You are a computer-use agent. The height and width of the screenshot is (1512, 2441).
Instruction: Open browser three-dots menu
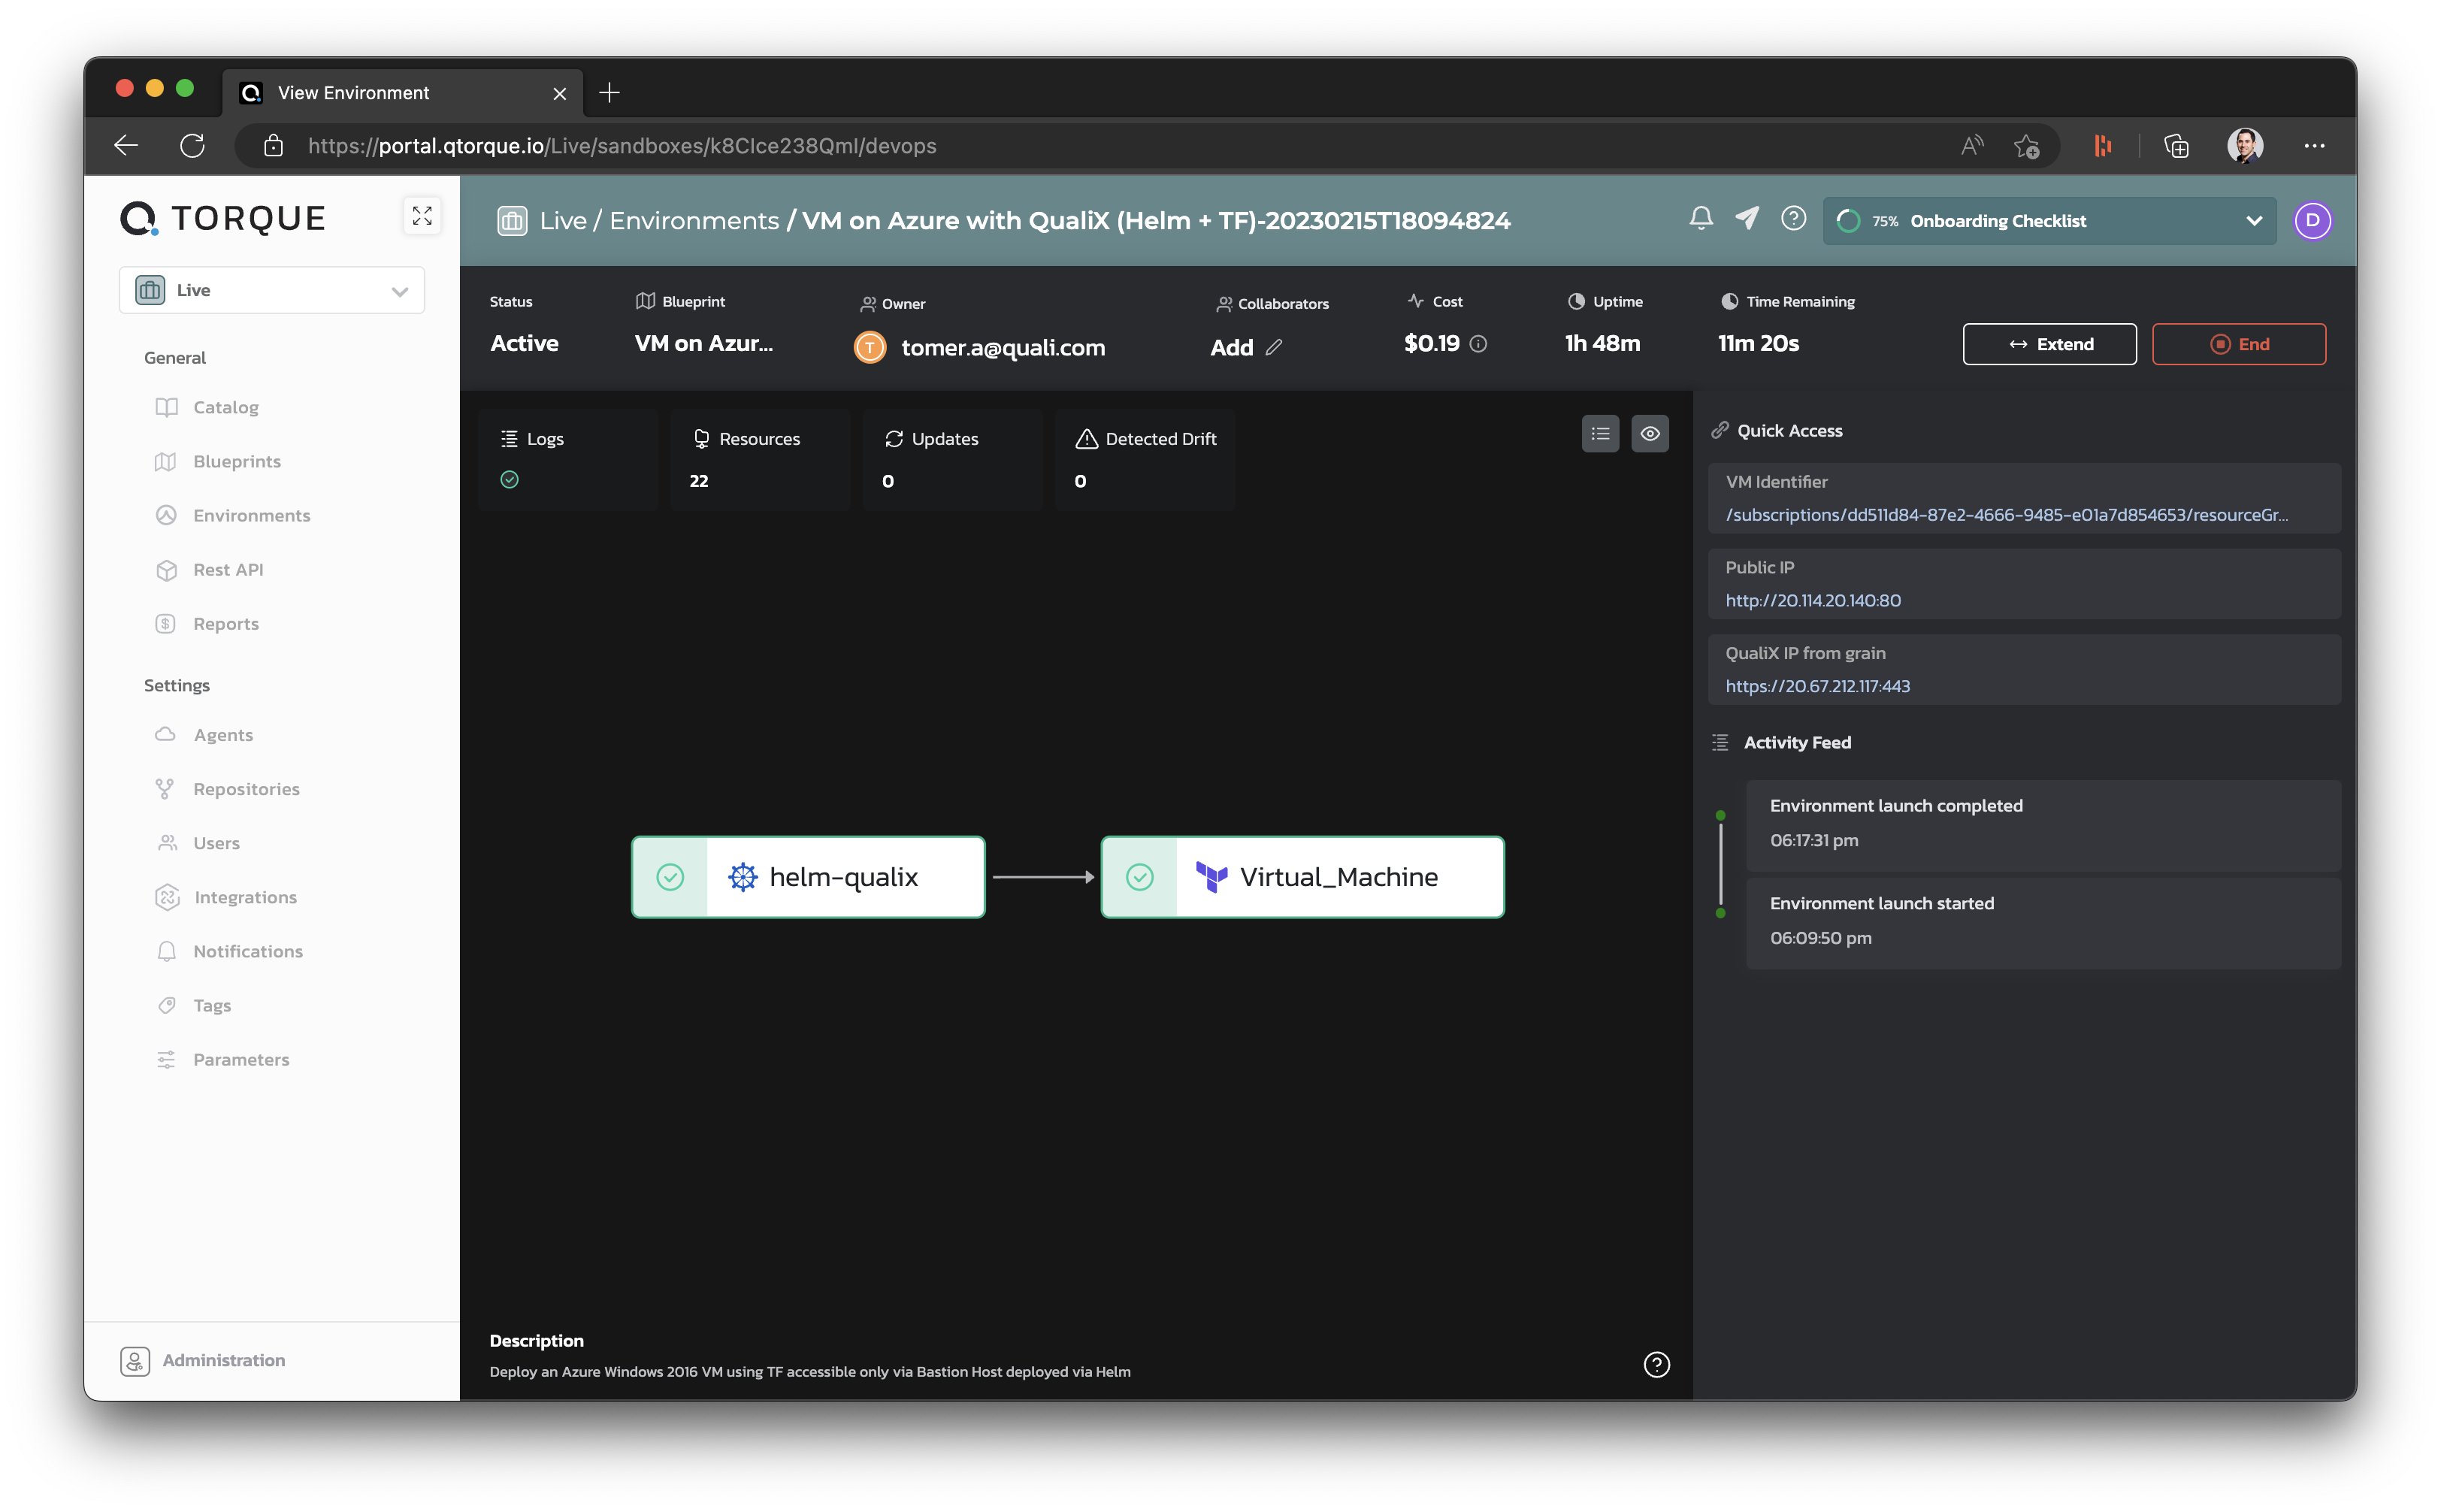click(x=2315, y=146)
